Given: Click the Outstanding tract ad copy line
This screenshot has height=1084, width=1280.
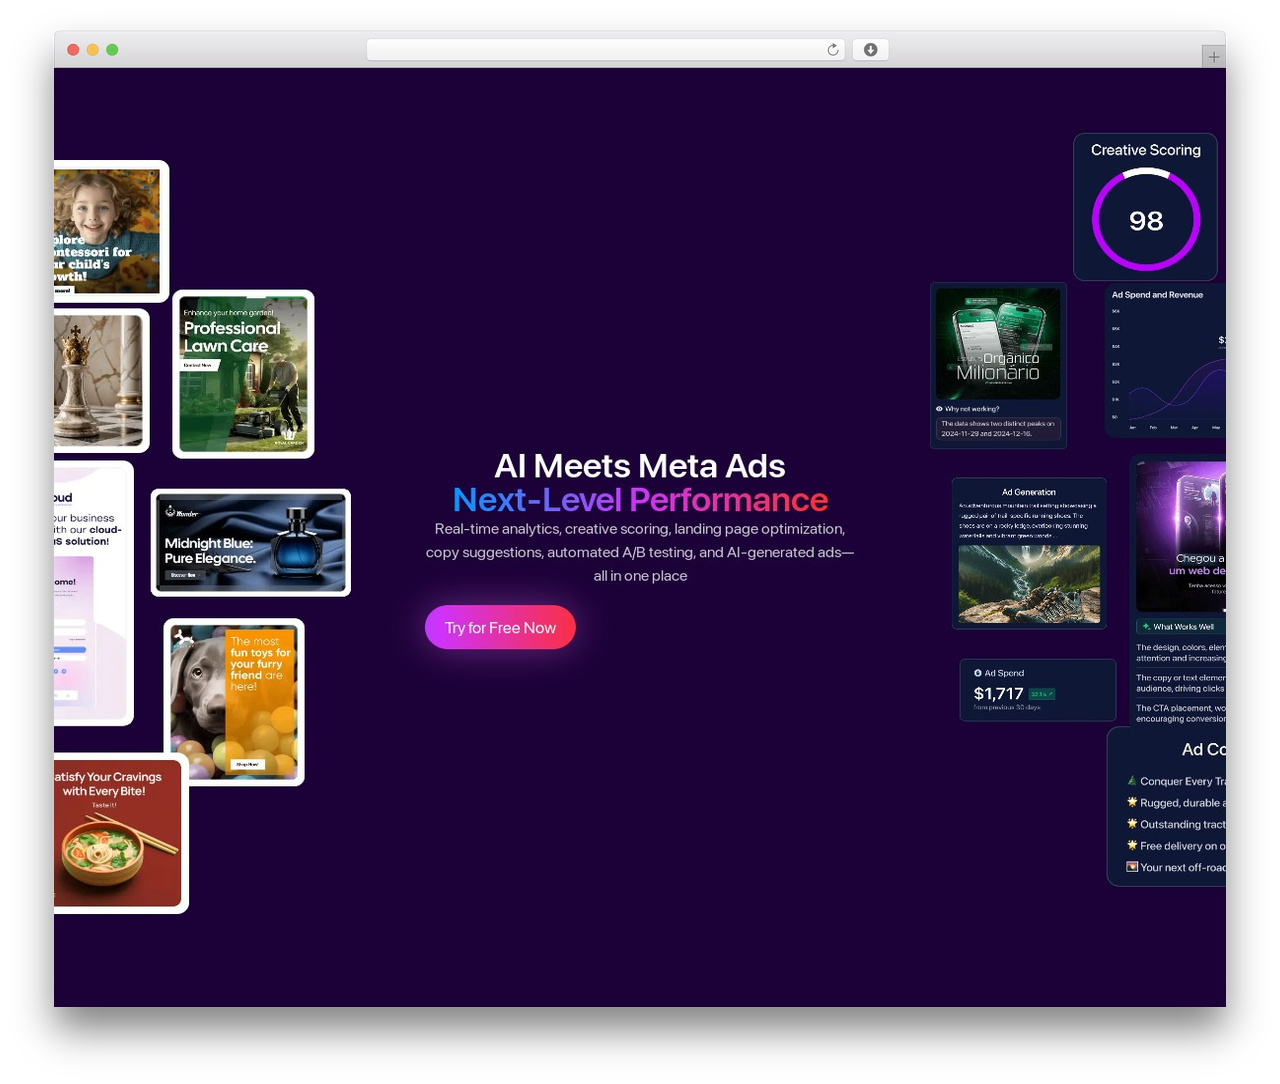Looking at the screenshot, I should click(x=1176, y=824).
